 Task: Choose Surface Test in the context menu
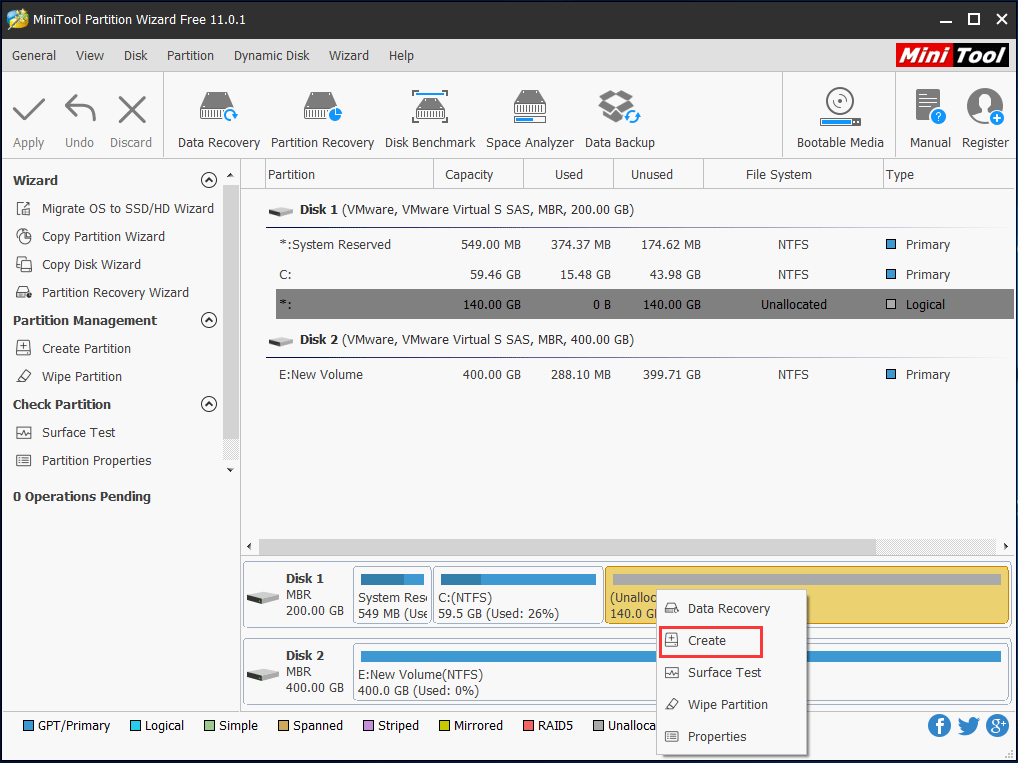[732, 672]
